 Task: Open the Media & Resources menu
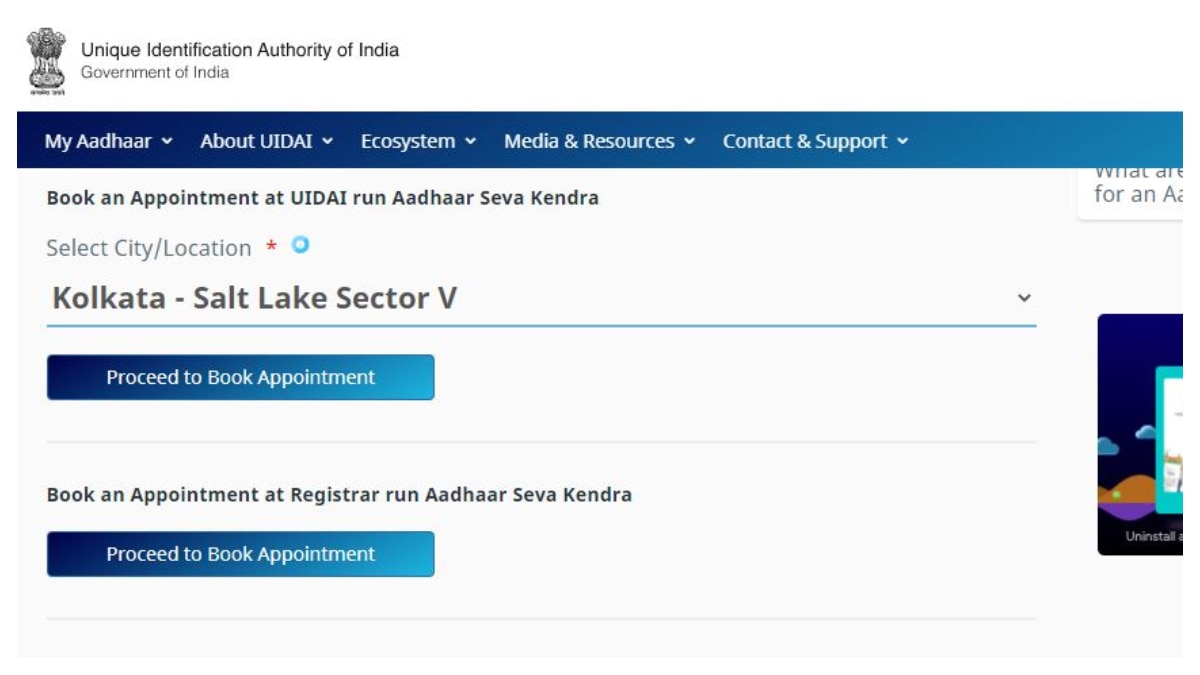pos(589,142)
